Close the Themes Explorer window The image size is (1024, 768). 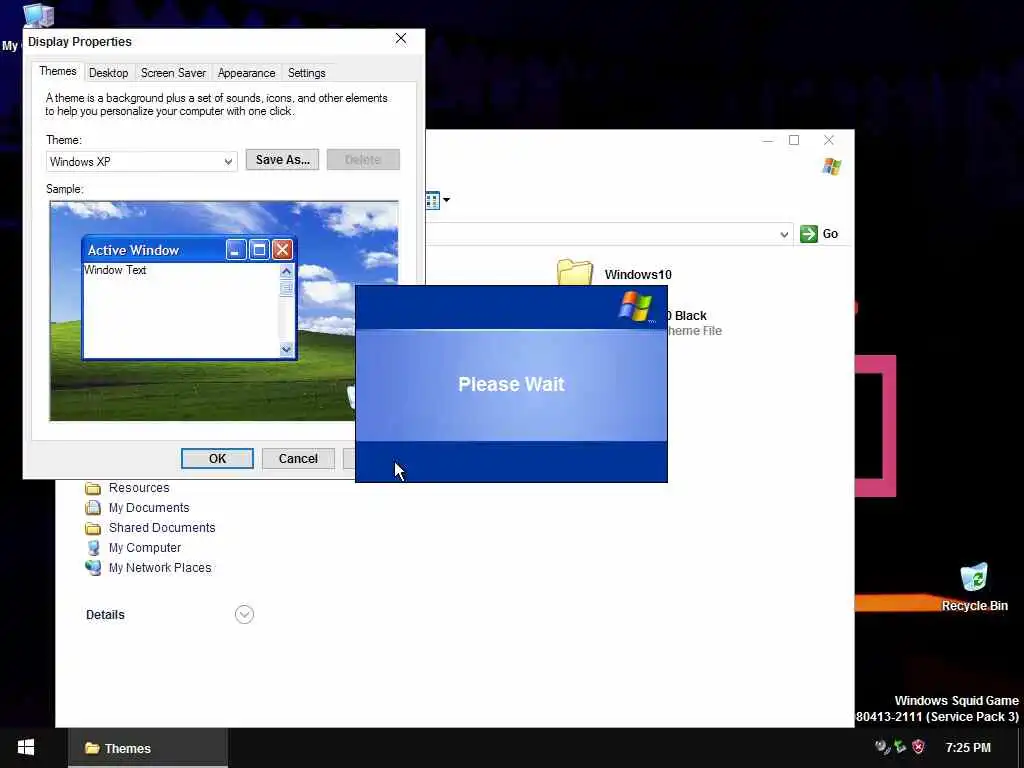829,140
